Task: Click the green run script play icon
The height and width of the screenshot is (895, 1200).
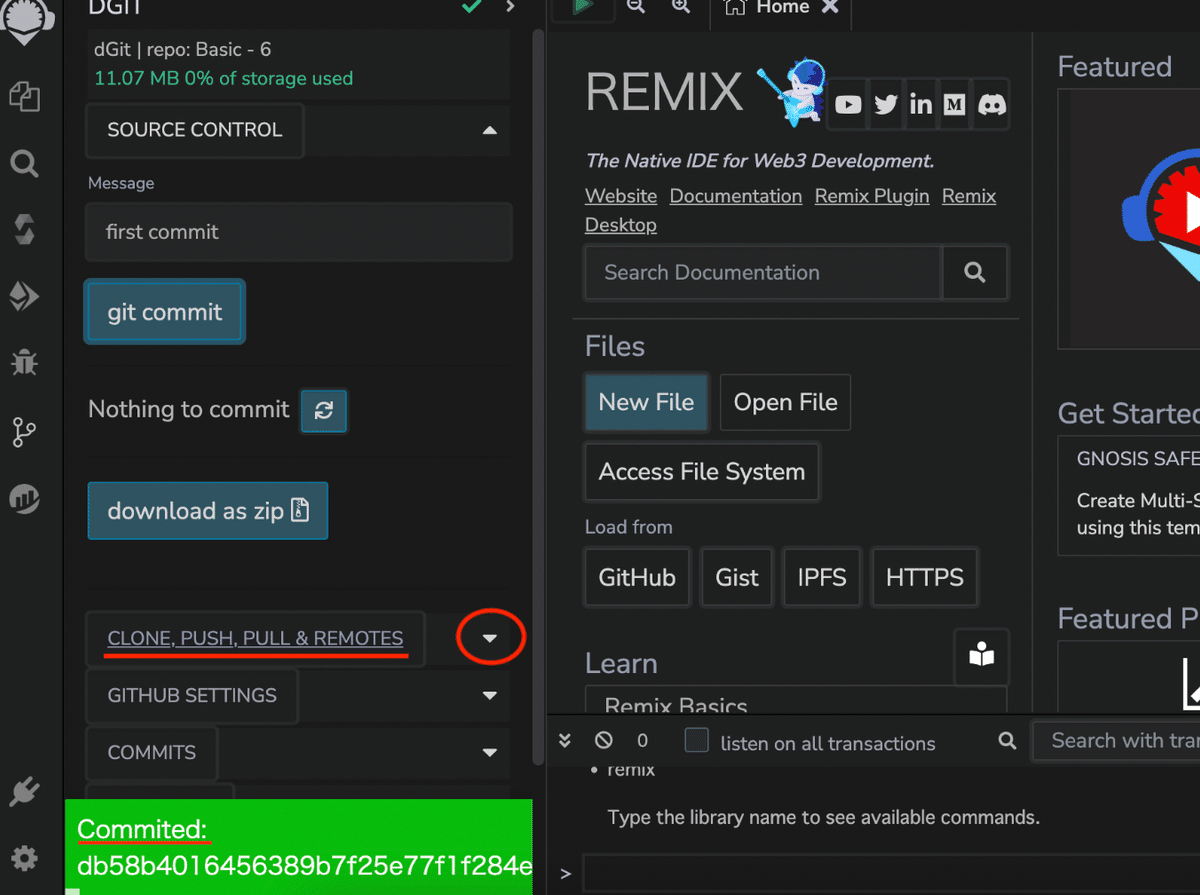Action: pyautogui.click(x=585, y=6)
